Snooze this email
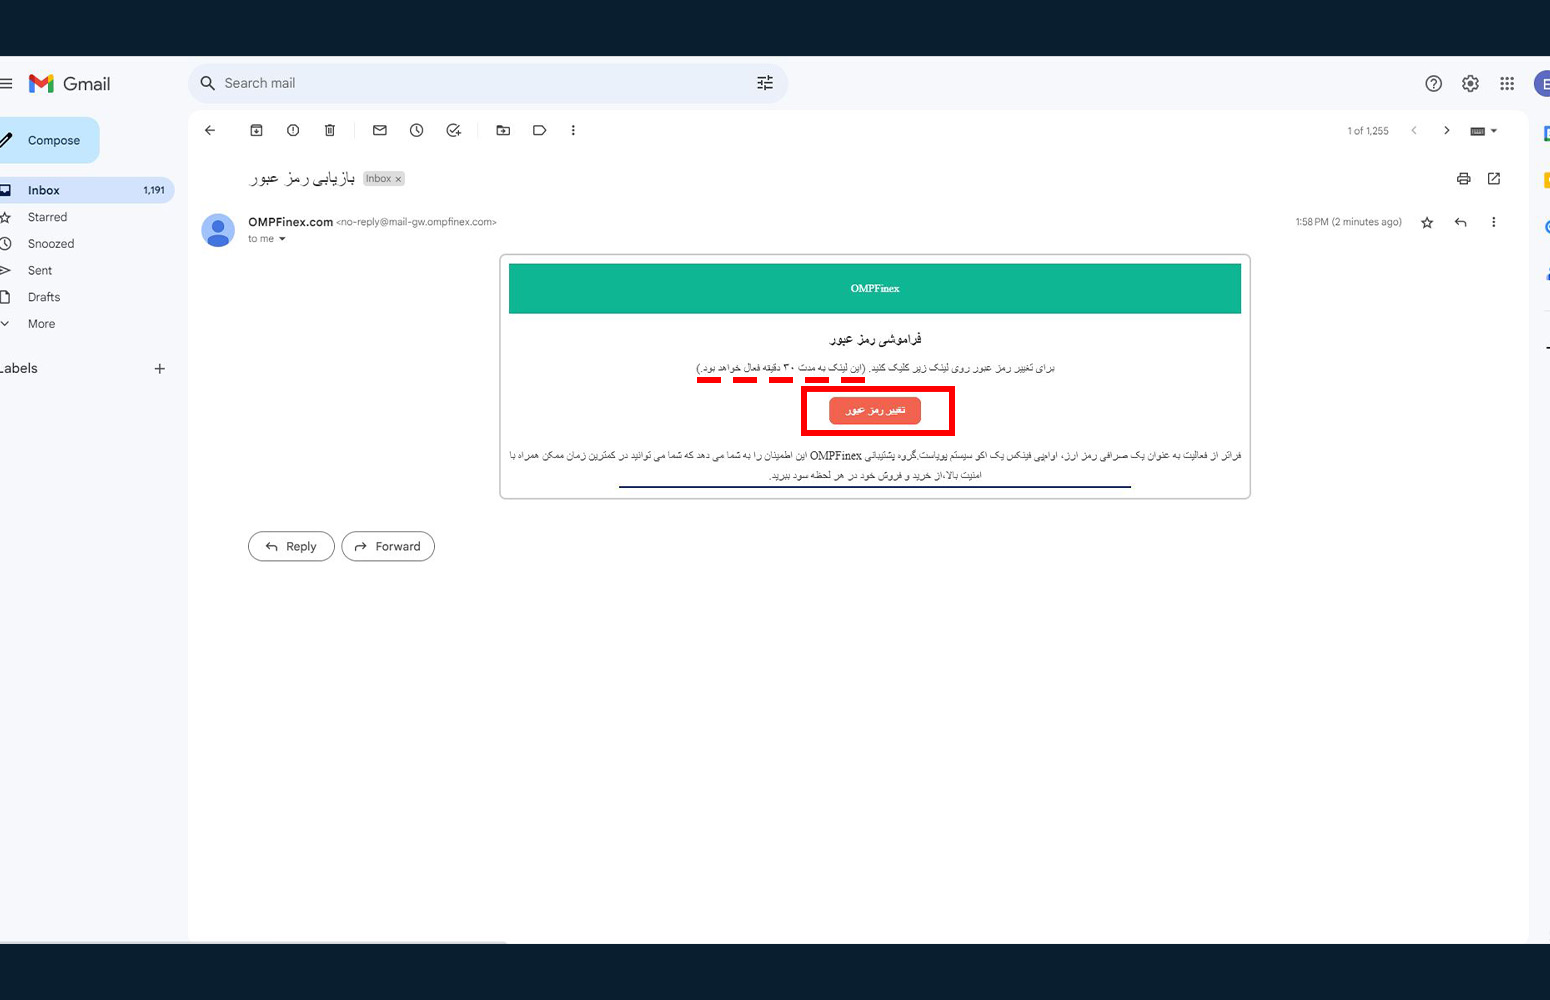This screenshot has height=1000, width=1550. (x=417, y=130)
